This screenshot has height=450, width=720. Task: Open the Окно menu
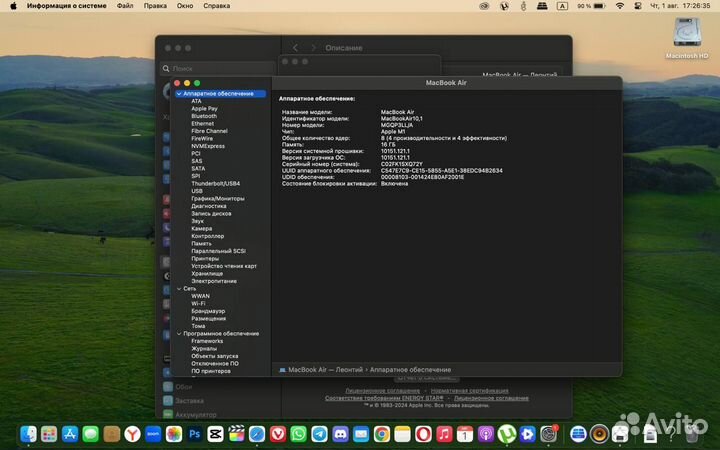click(185, 6)
